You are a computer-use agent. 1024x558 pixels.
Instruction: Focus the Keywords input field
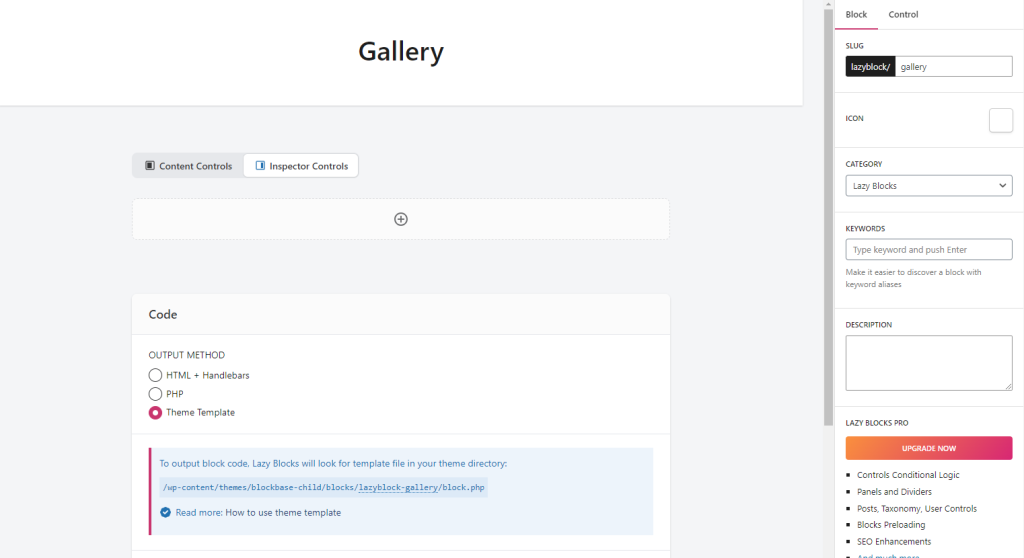(928, 249)
